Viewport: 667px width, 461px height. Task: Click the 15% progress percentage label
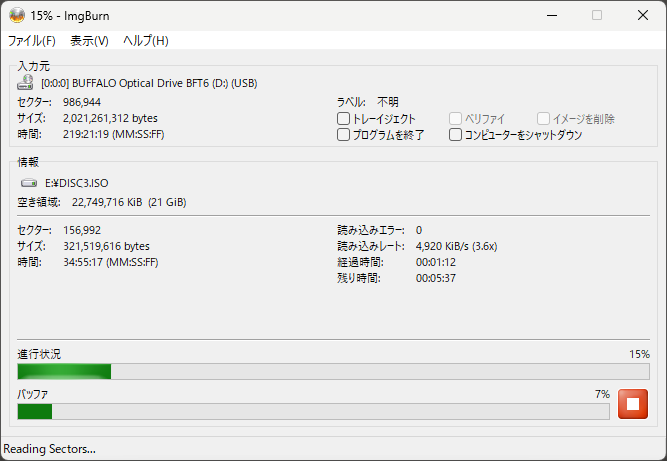point(639,354)
